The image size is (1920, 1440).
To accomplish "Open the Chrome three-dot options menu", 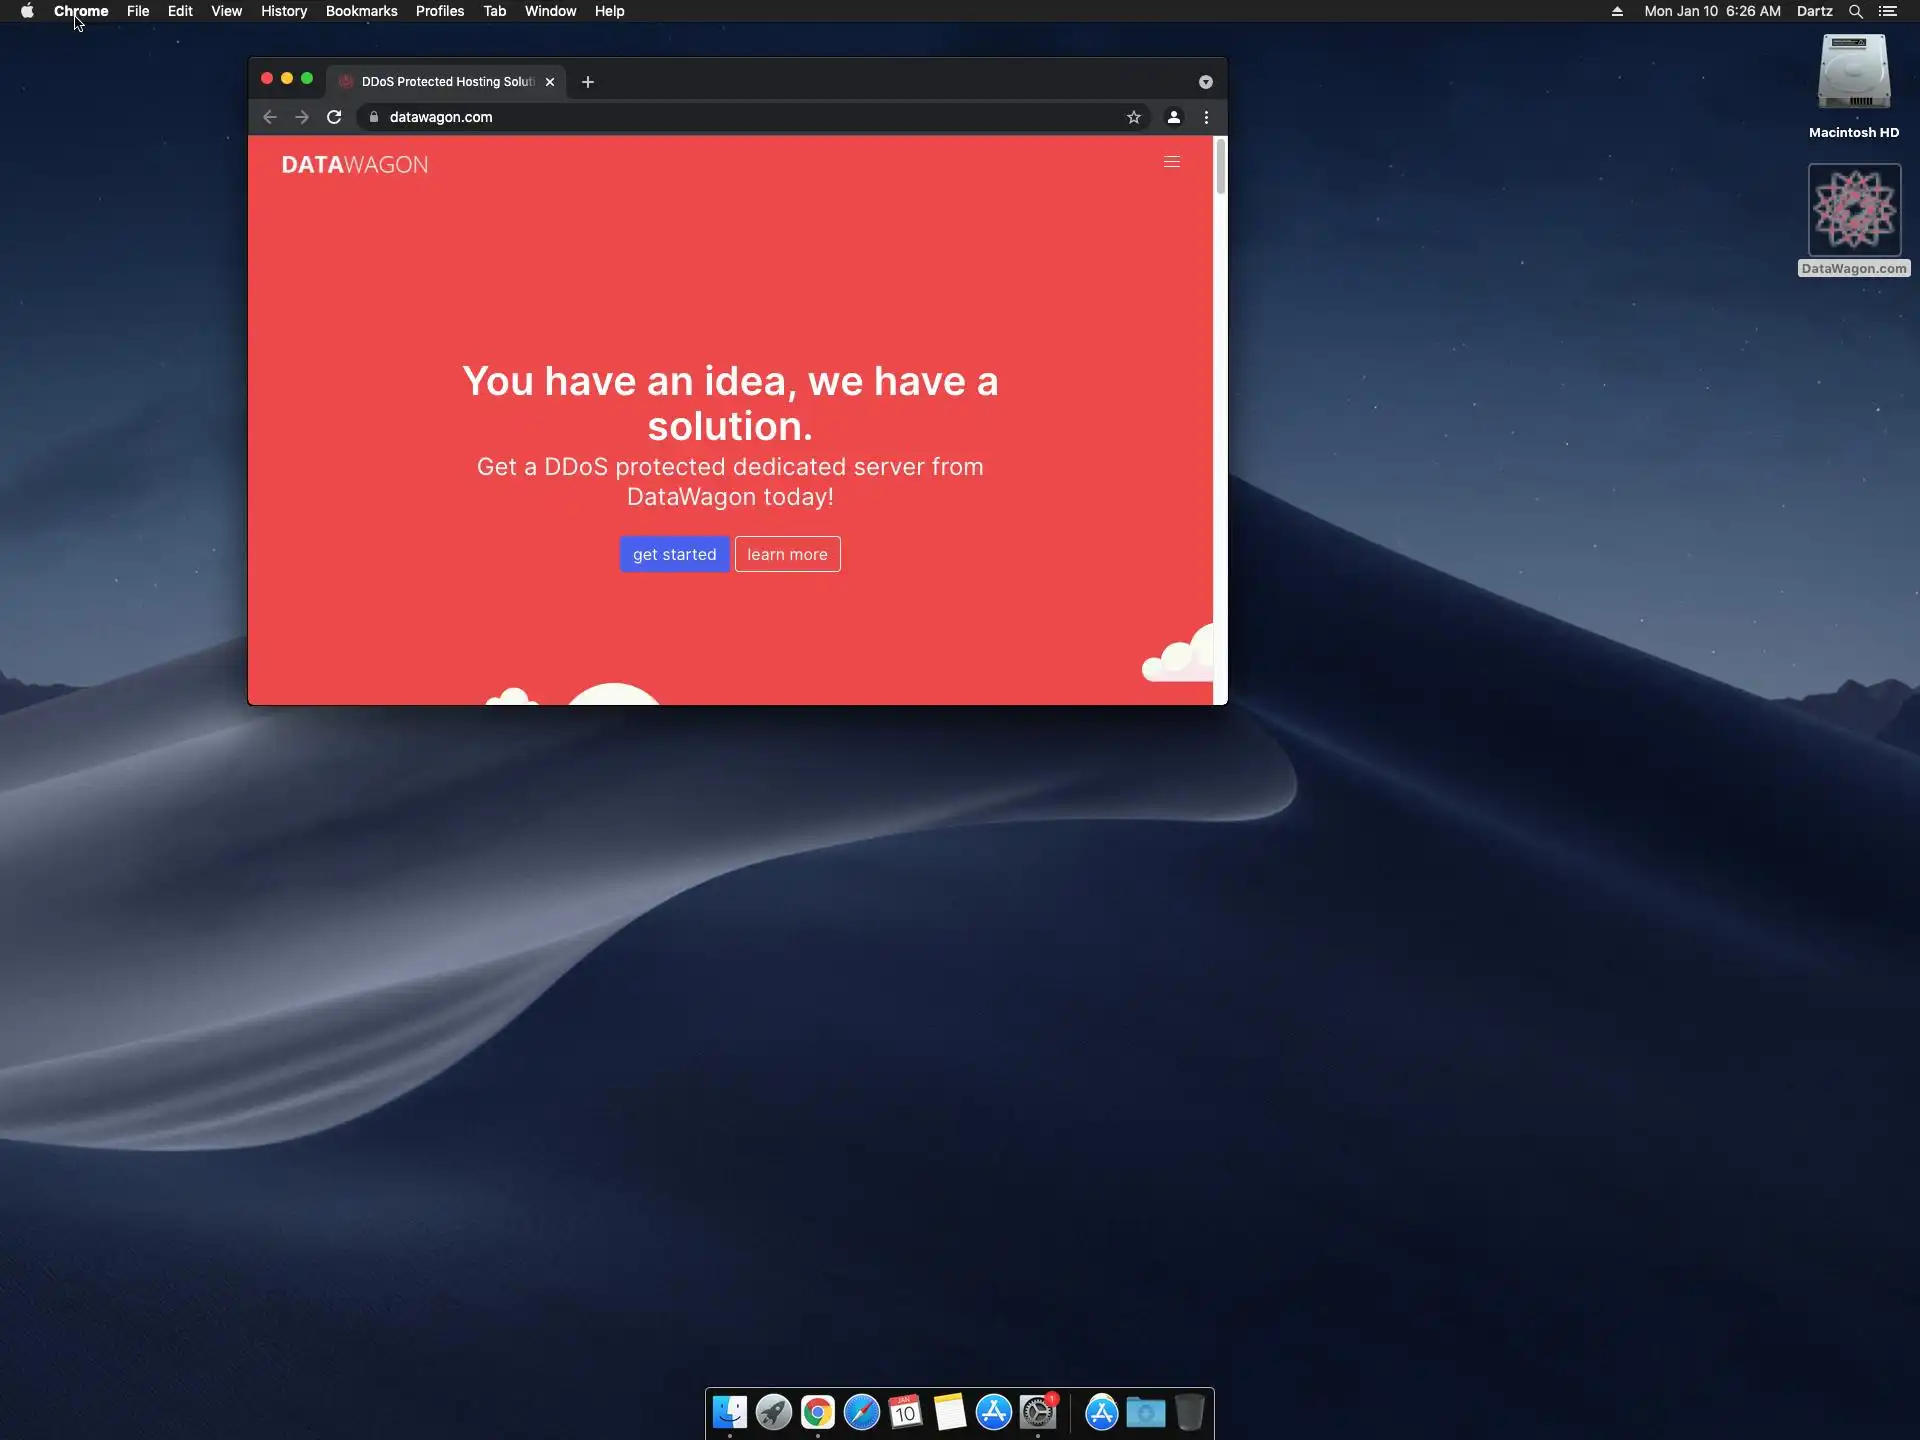I will [1206, 117].
